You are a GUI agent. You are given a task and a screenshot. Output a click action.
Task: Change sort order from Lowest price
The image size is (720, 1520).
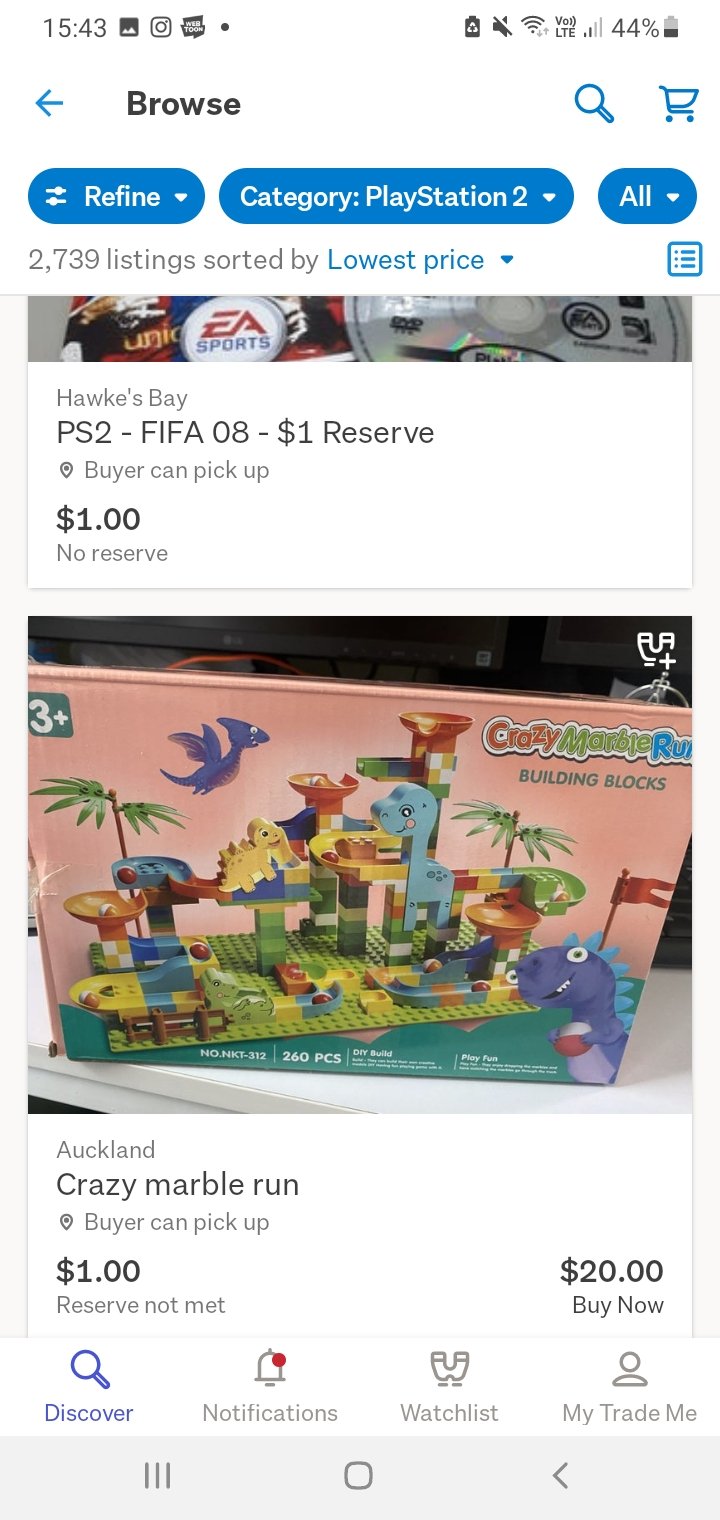tap(421, 260)
